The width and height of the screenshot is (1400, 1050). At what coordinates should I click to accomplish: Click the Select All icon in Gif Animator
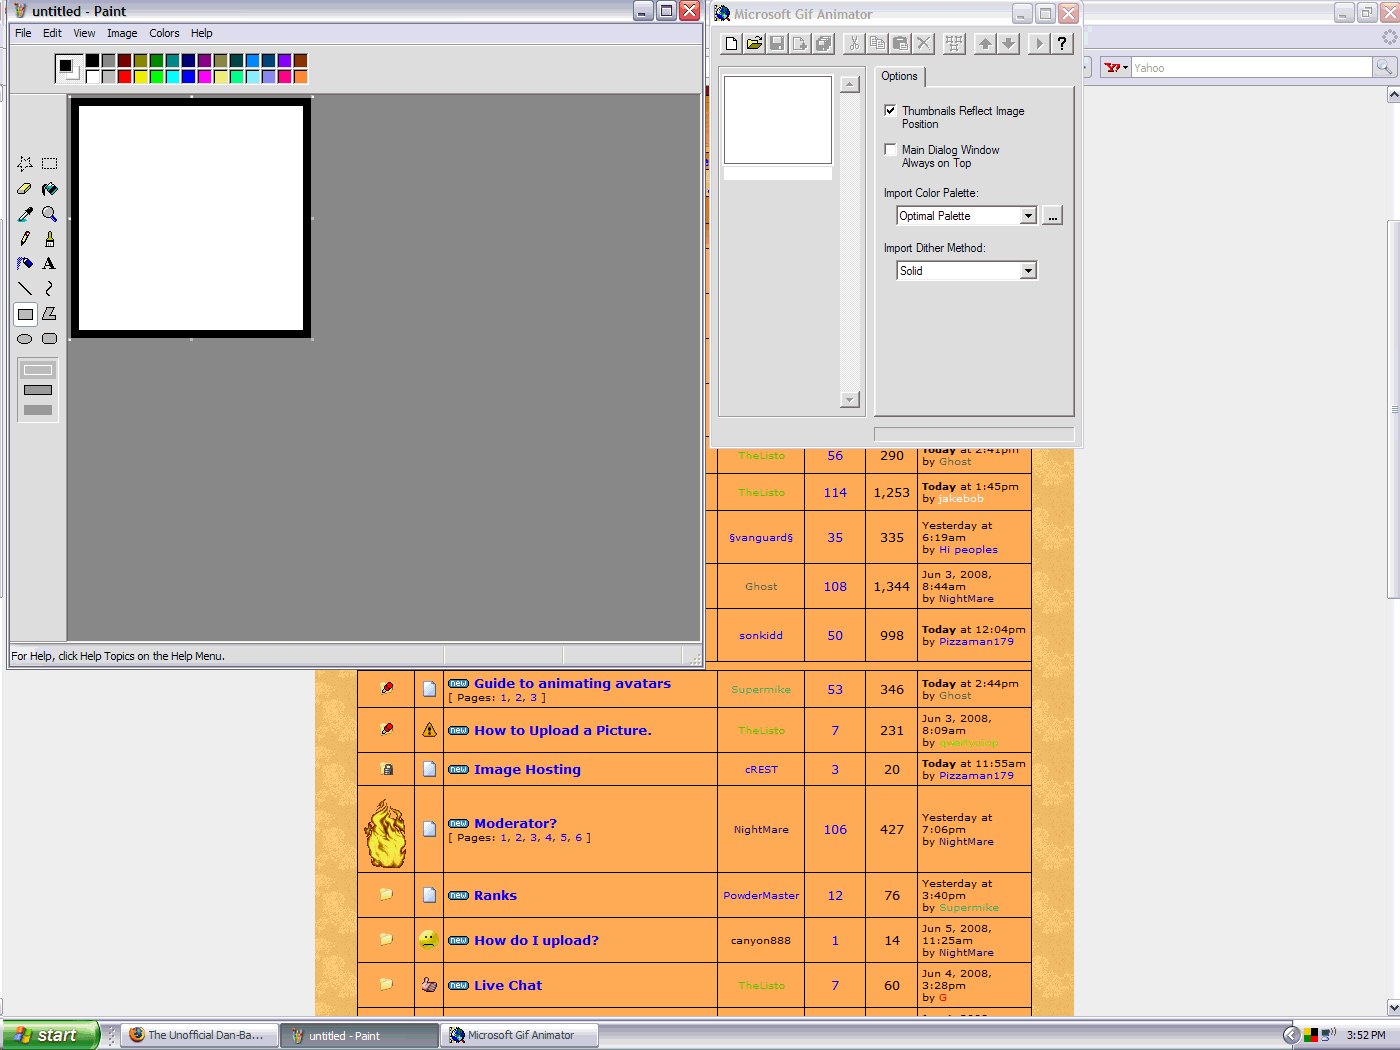(954, 43)
